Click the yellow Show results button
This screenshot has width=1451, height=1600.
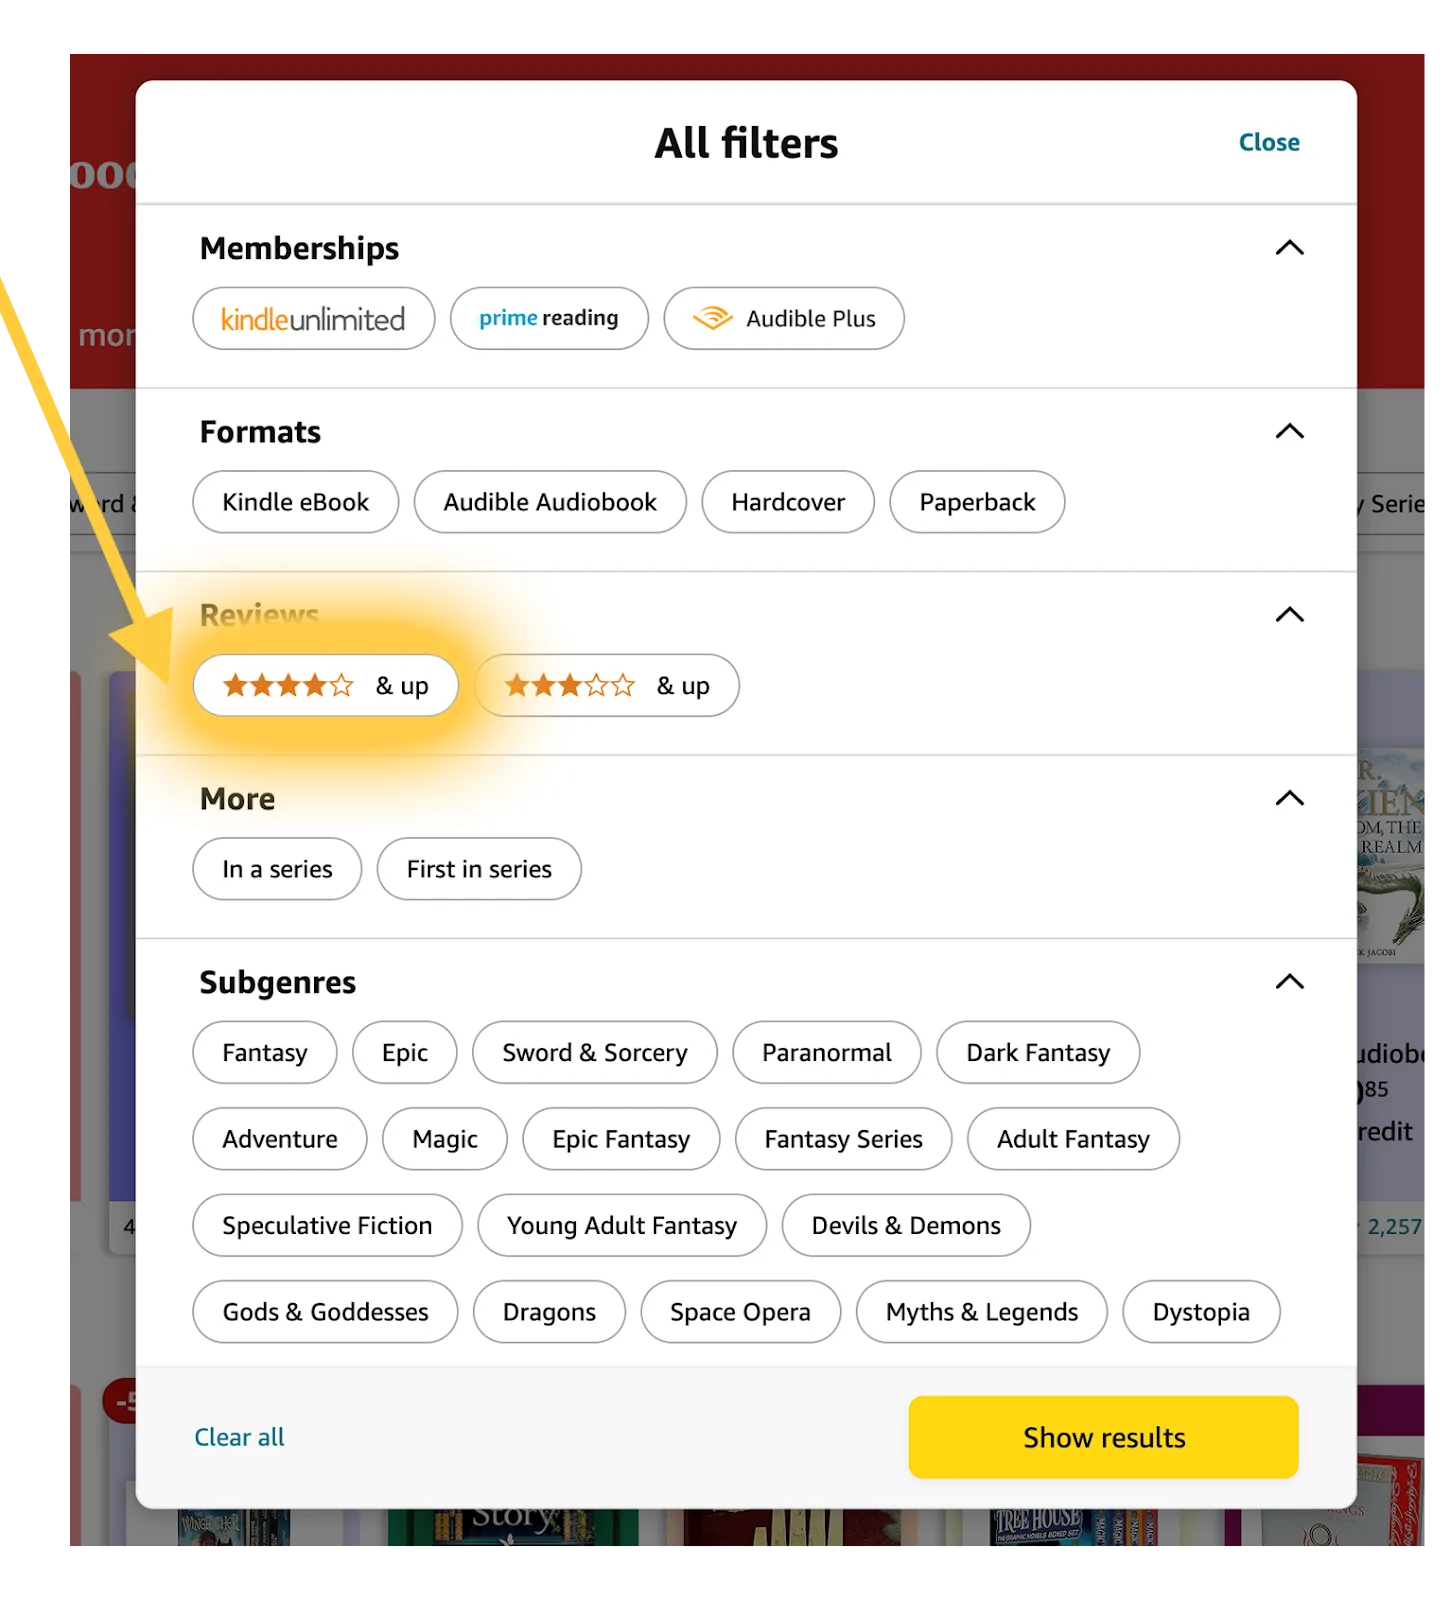(x=1104, y=1438)
